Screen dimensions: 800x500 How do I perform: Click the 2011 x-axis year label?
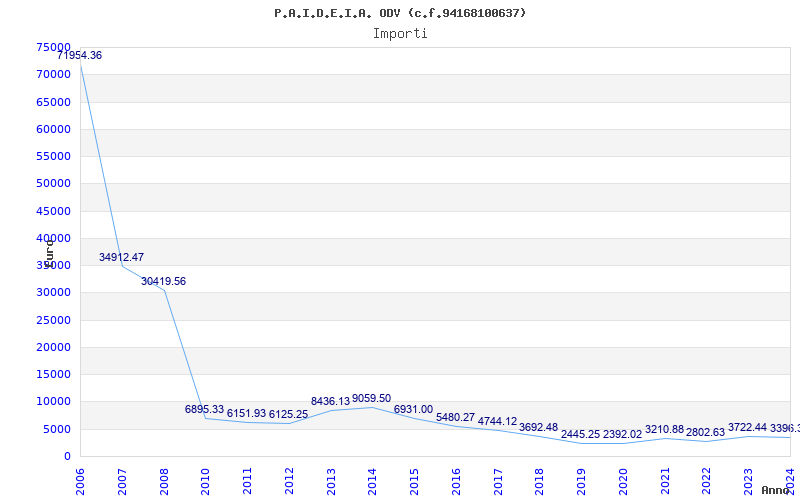pos(247,481)
